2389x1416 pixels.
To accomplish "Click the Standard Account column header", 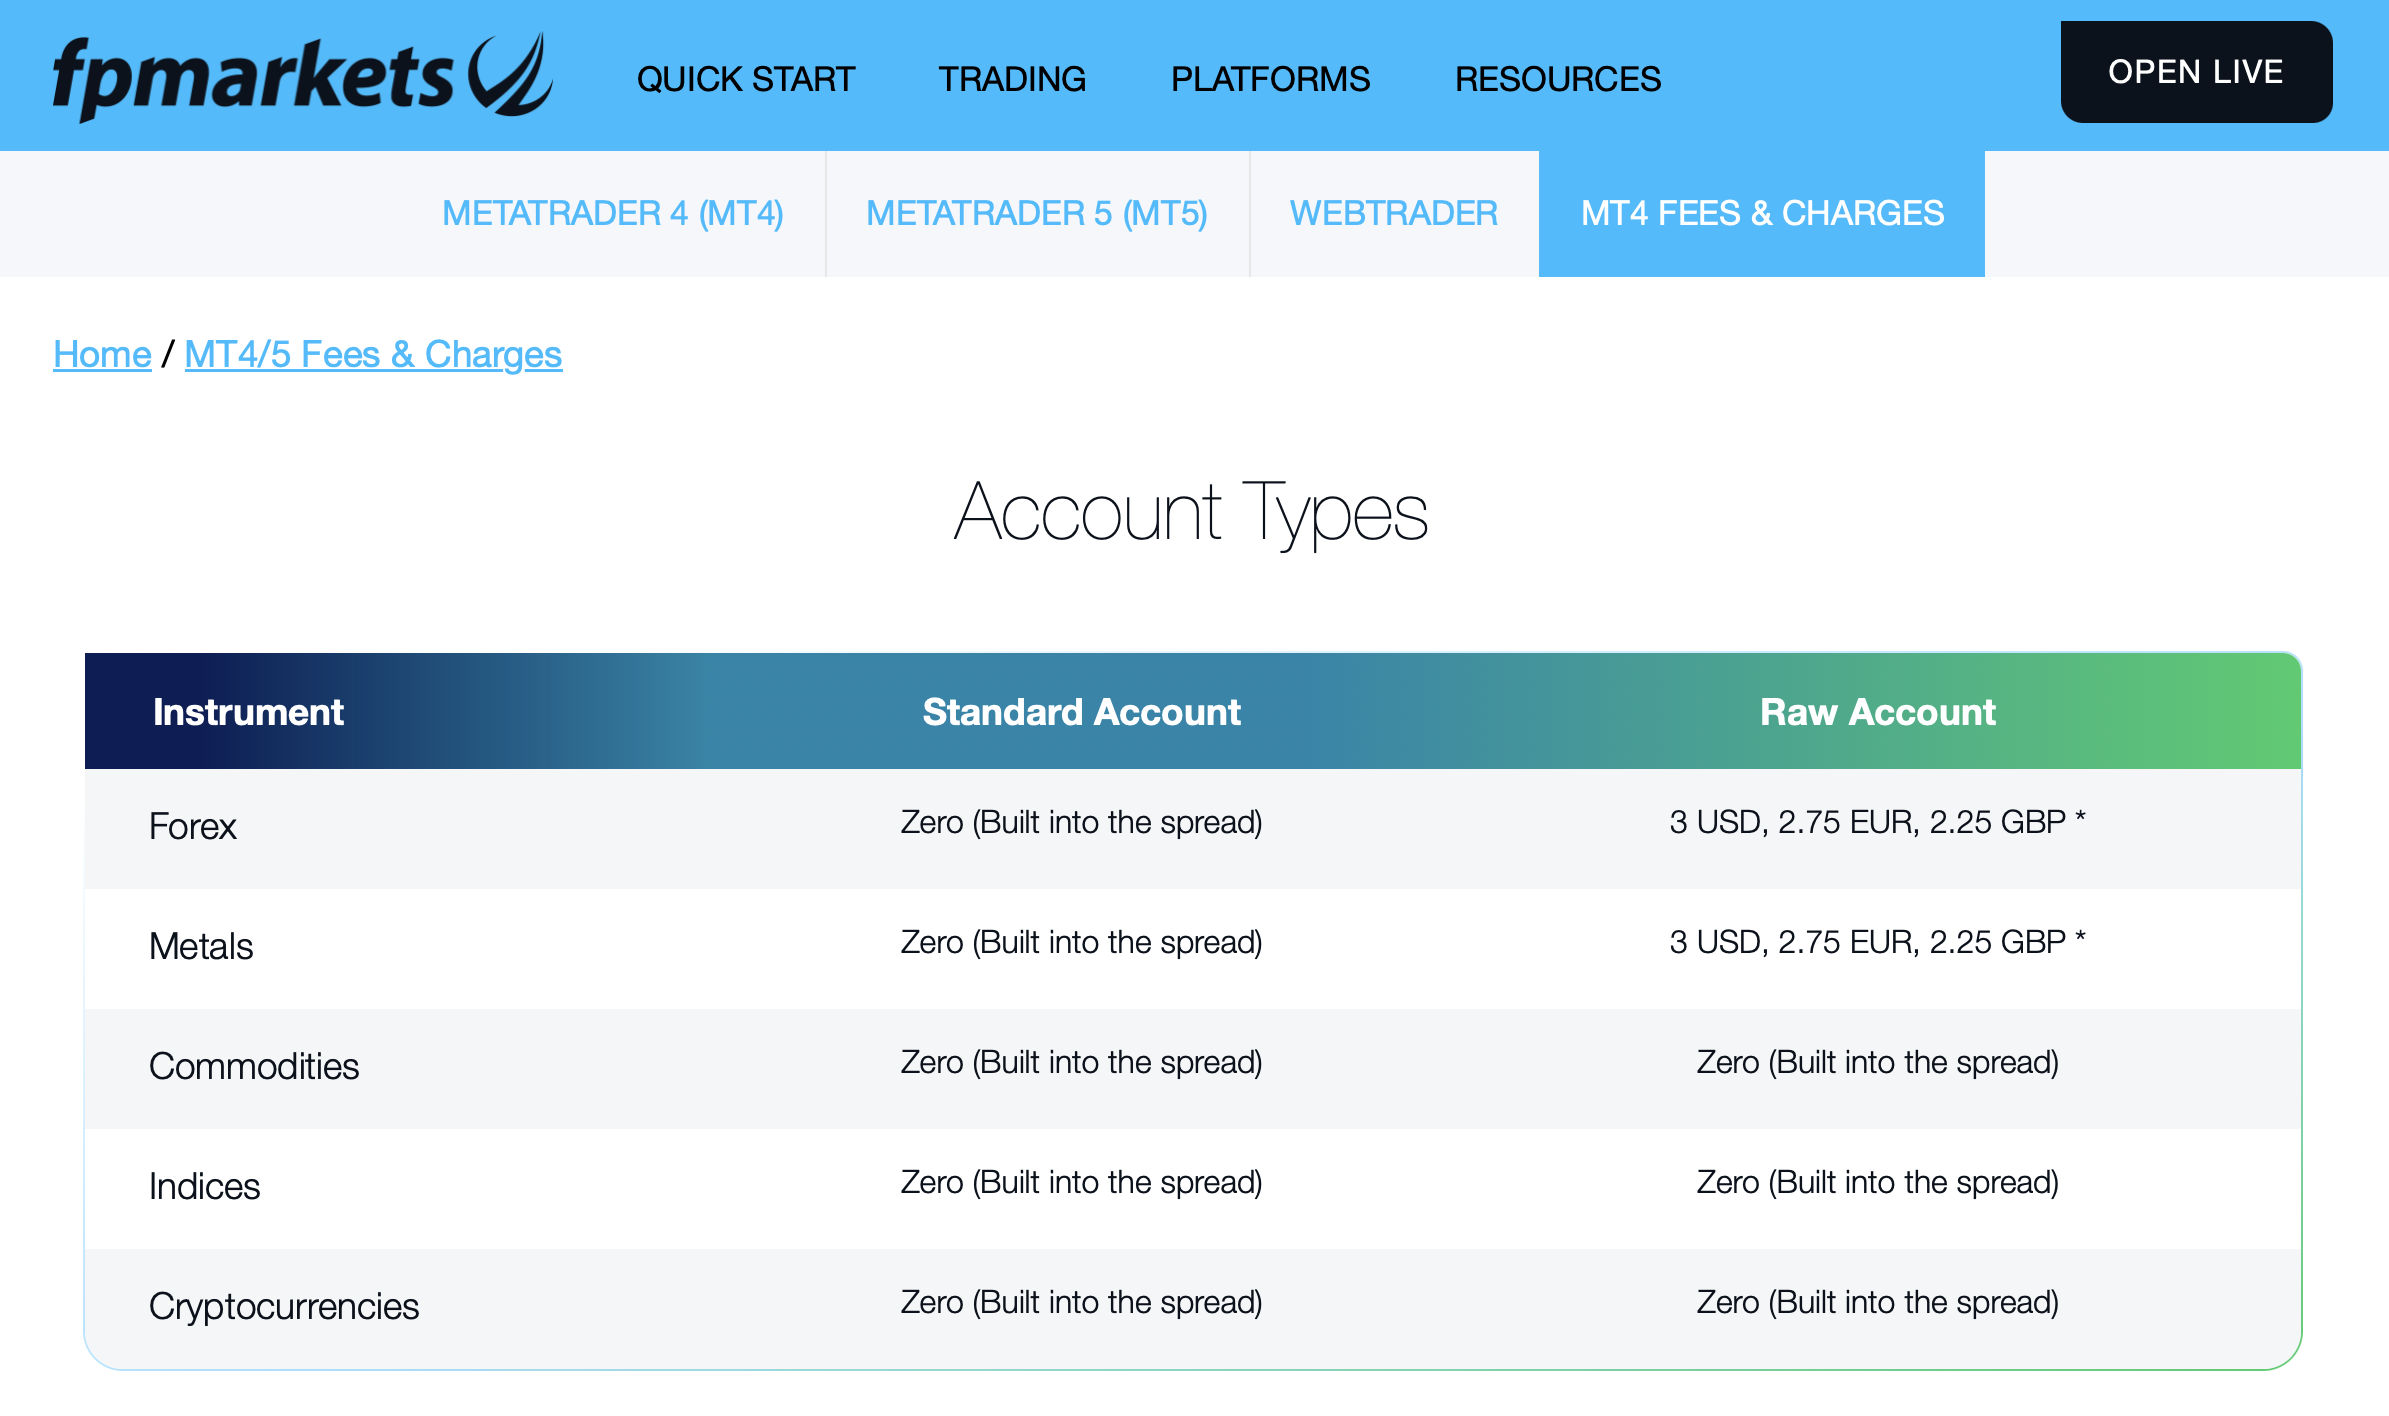I will tap(1081, 711).
